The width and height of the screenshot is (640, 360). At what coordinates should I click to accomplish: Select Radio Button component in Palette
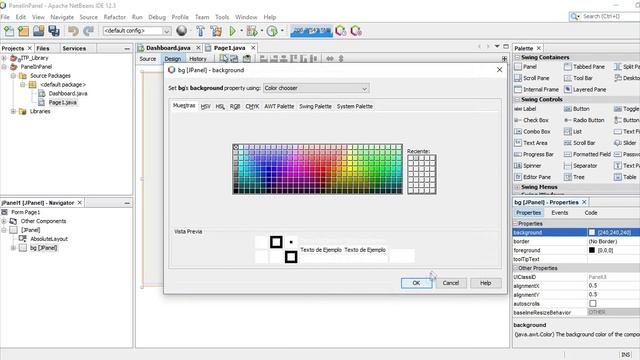584,120
